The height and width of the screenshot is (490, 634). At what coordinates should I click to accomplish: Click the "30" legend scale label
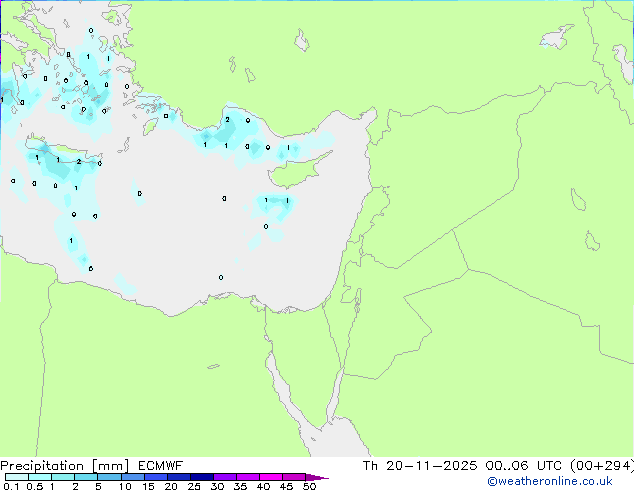(x=217, y=486)
